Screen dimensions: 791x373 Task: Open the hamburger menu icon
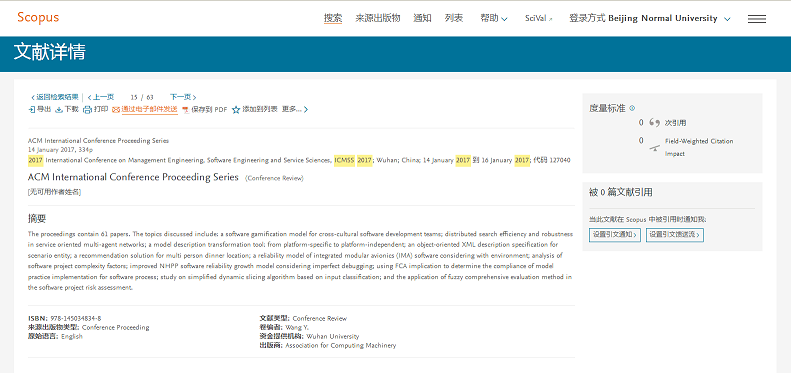757,19
